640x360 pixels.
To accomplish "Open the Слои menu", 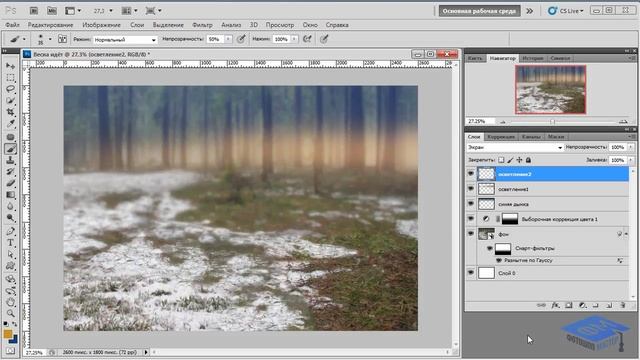I will point(137,25).
